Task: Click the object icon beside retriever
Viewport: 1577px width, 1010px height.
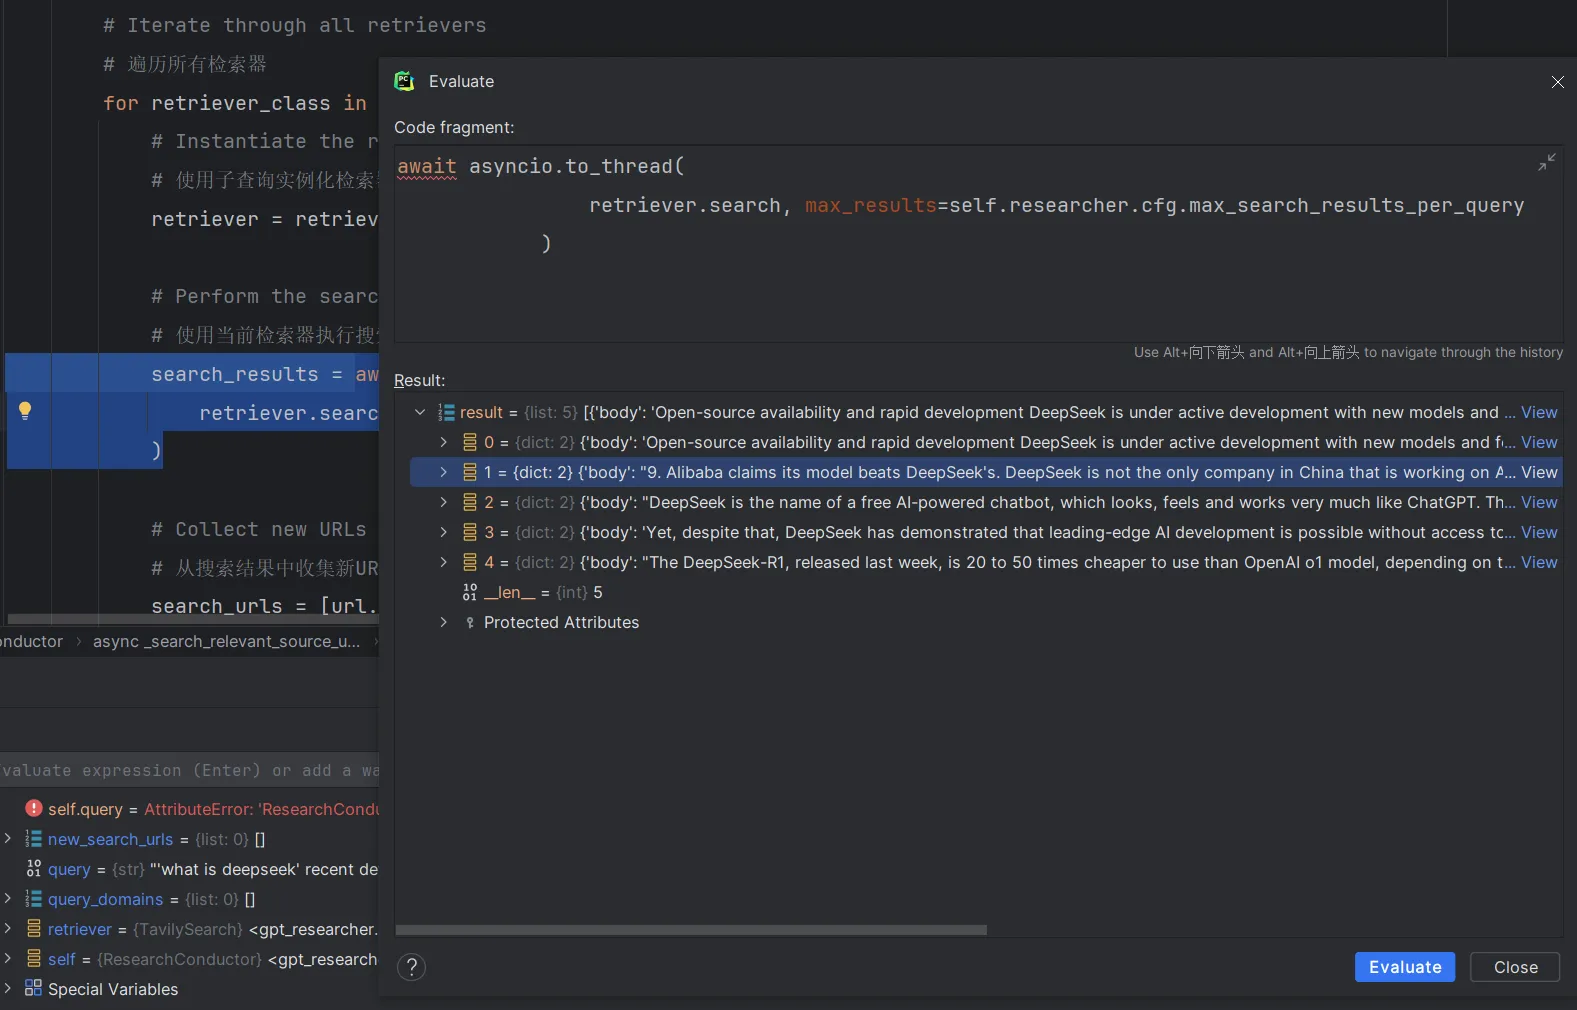Action: (x=33, y=929)
